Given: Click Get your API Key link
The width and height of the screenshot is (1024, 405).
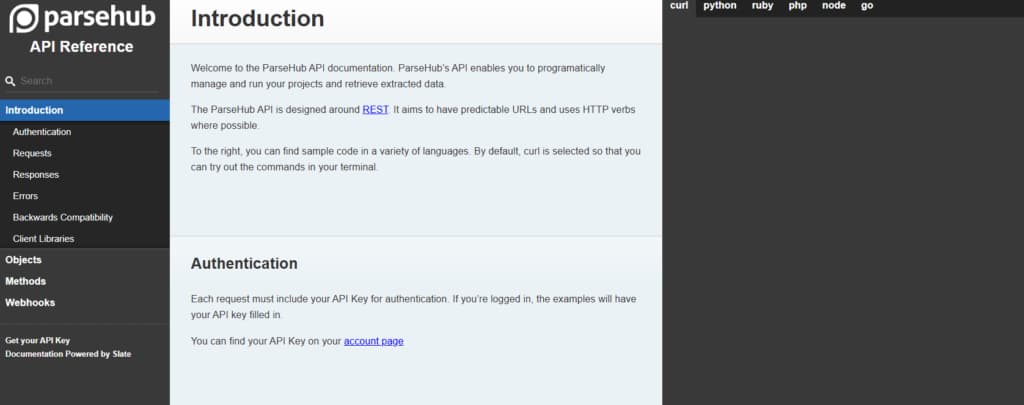Looking at the screenshot, I should click(x=37, y=340).
